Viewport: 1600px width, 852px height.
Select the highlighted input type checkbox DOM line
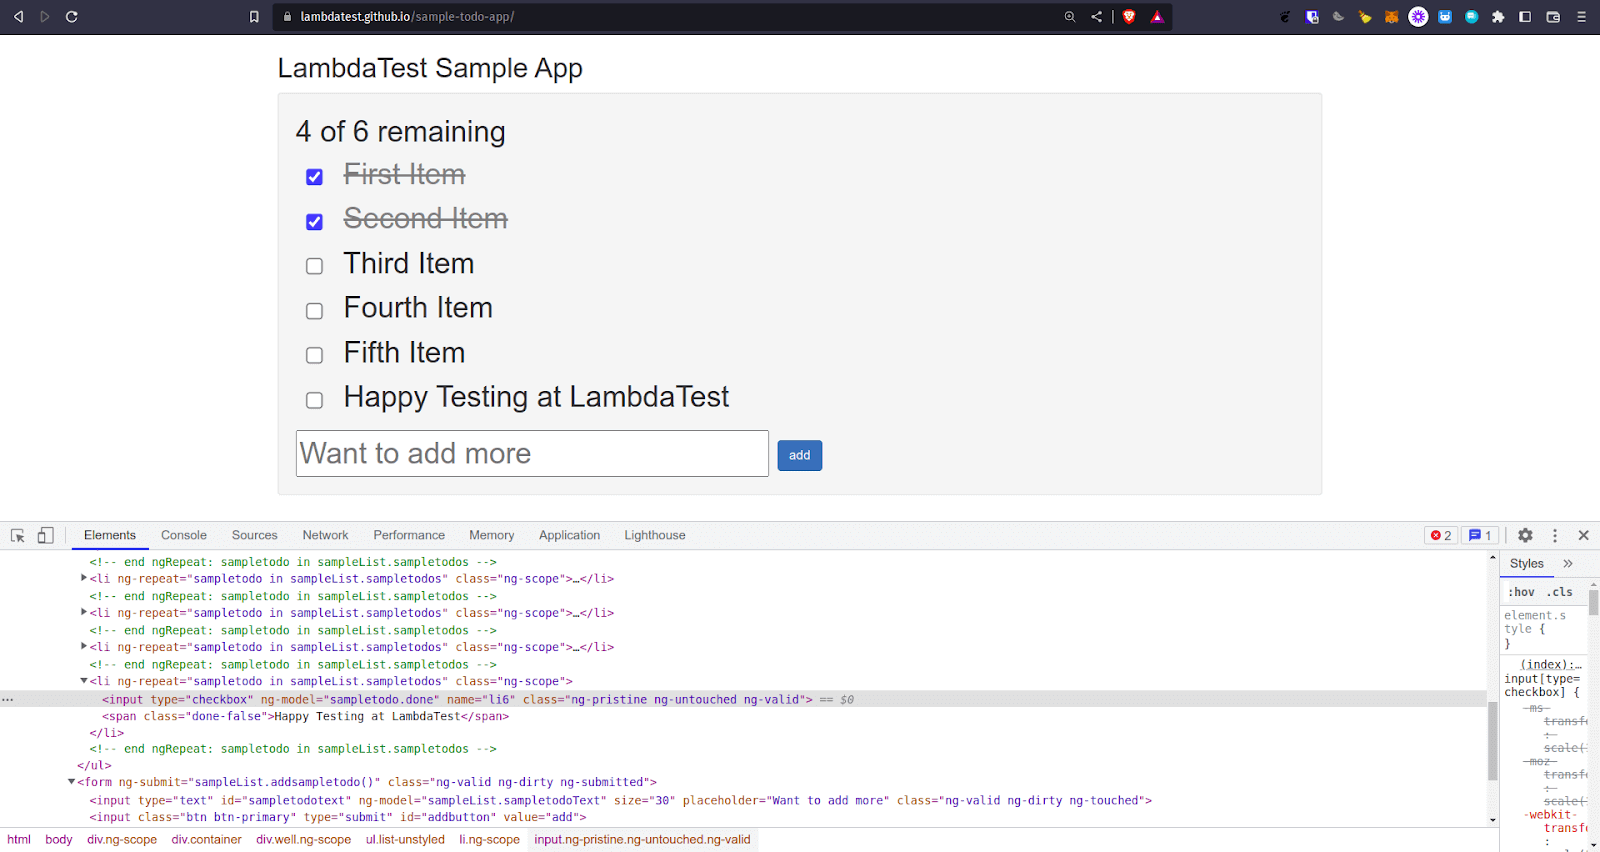[743, 700]
